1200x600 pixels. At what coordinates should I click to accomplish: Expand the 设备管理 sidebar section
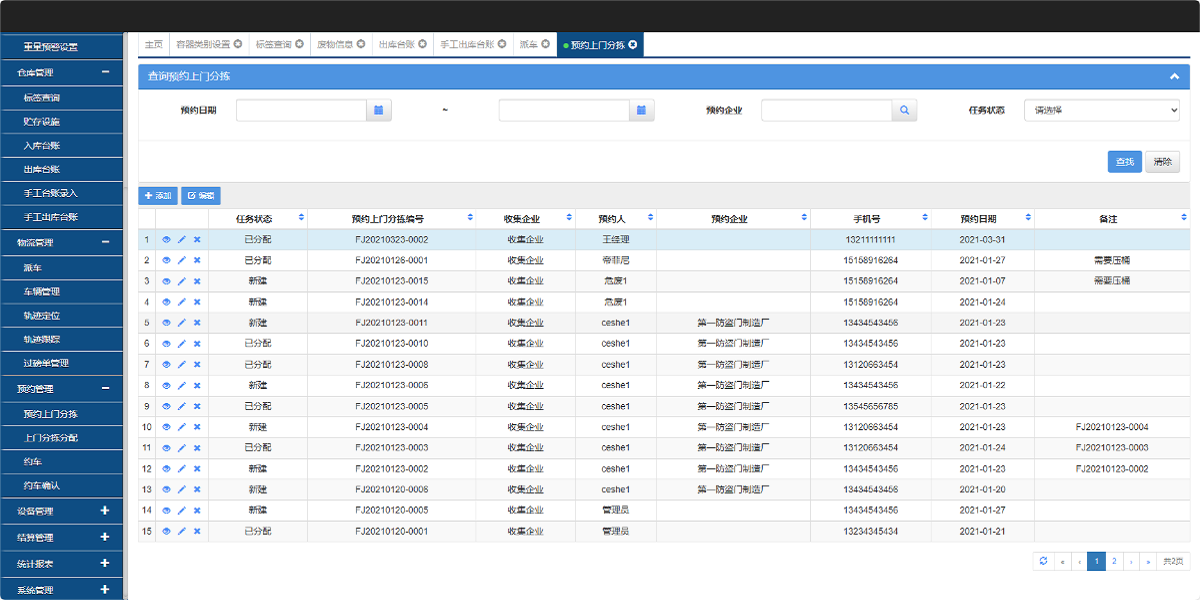point(105,510)
